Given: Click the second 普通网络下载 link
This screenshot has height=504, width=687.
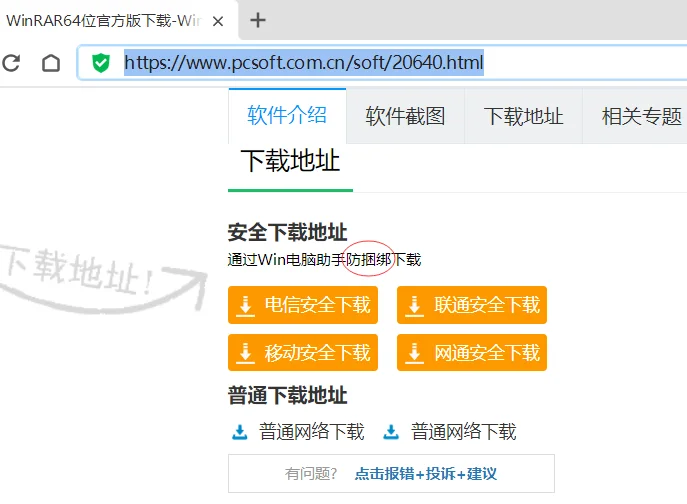Looking at the screenshot, I should 464,432.
